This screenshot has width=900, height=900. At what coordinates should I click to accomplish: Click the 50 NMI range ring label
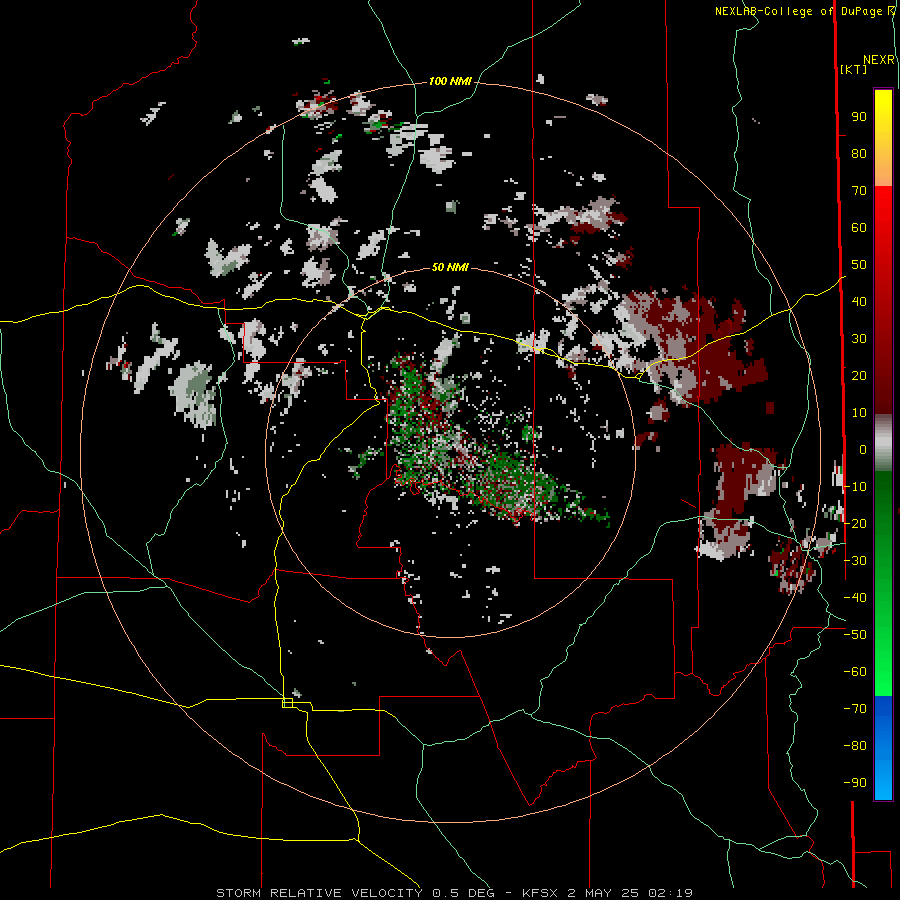450,267
